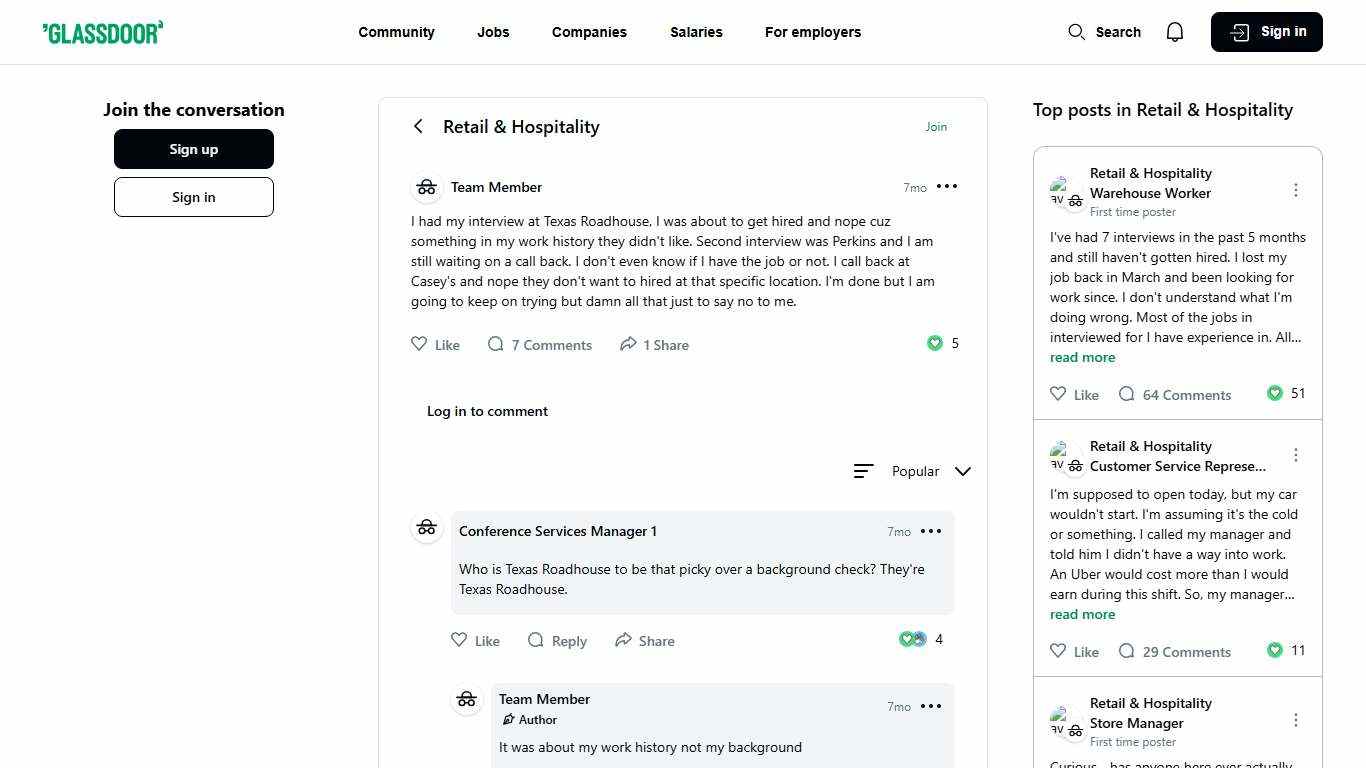Expand 'read more' on Customer Service post
This screenshot has width=1366, height=768.
(1082, 614)
